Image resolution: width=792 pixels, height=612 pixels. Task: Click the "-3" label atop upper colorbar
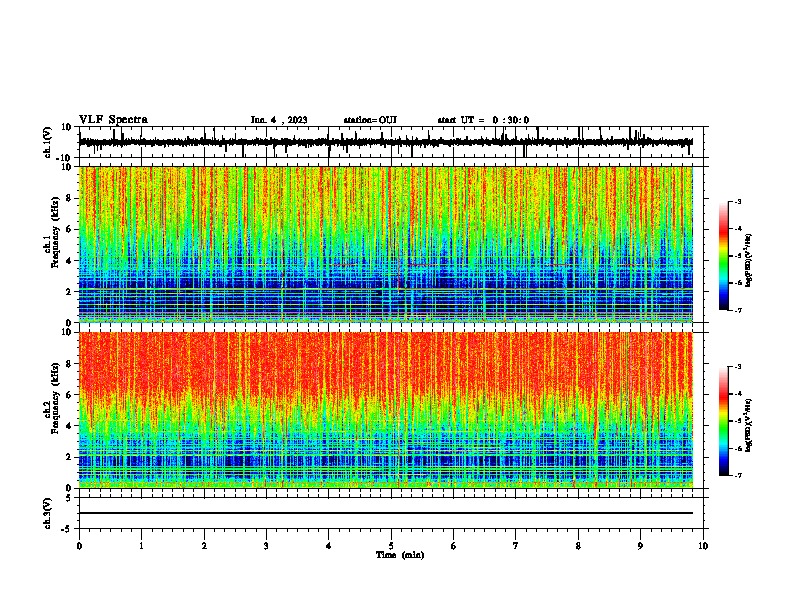pos(738,201)
